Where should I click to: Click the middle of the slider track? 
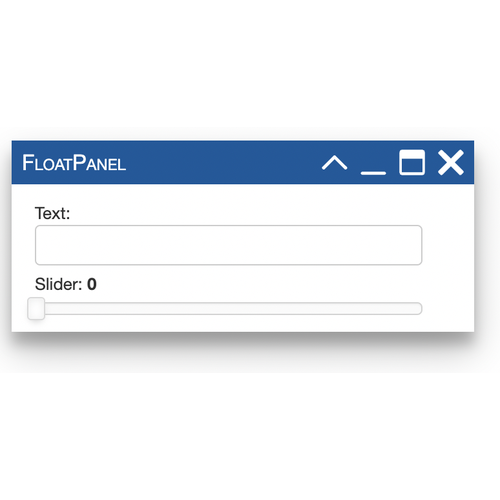229,309
